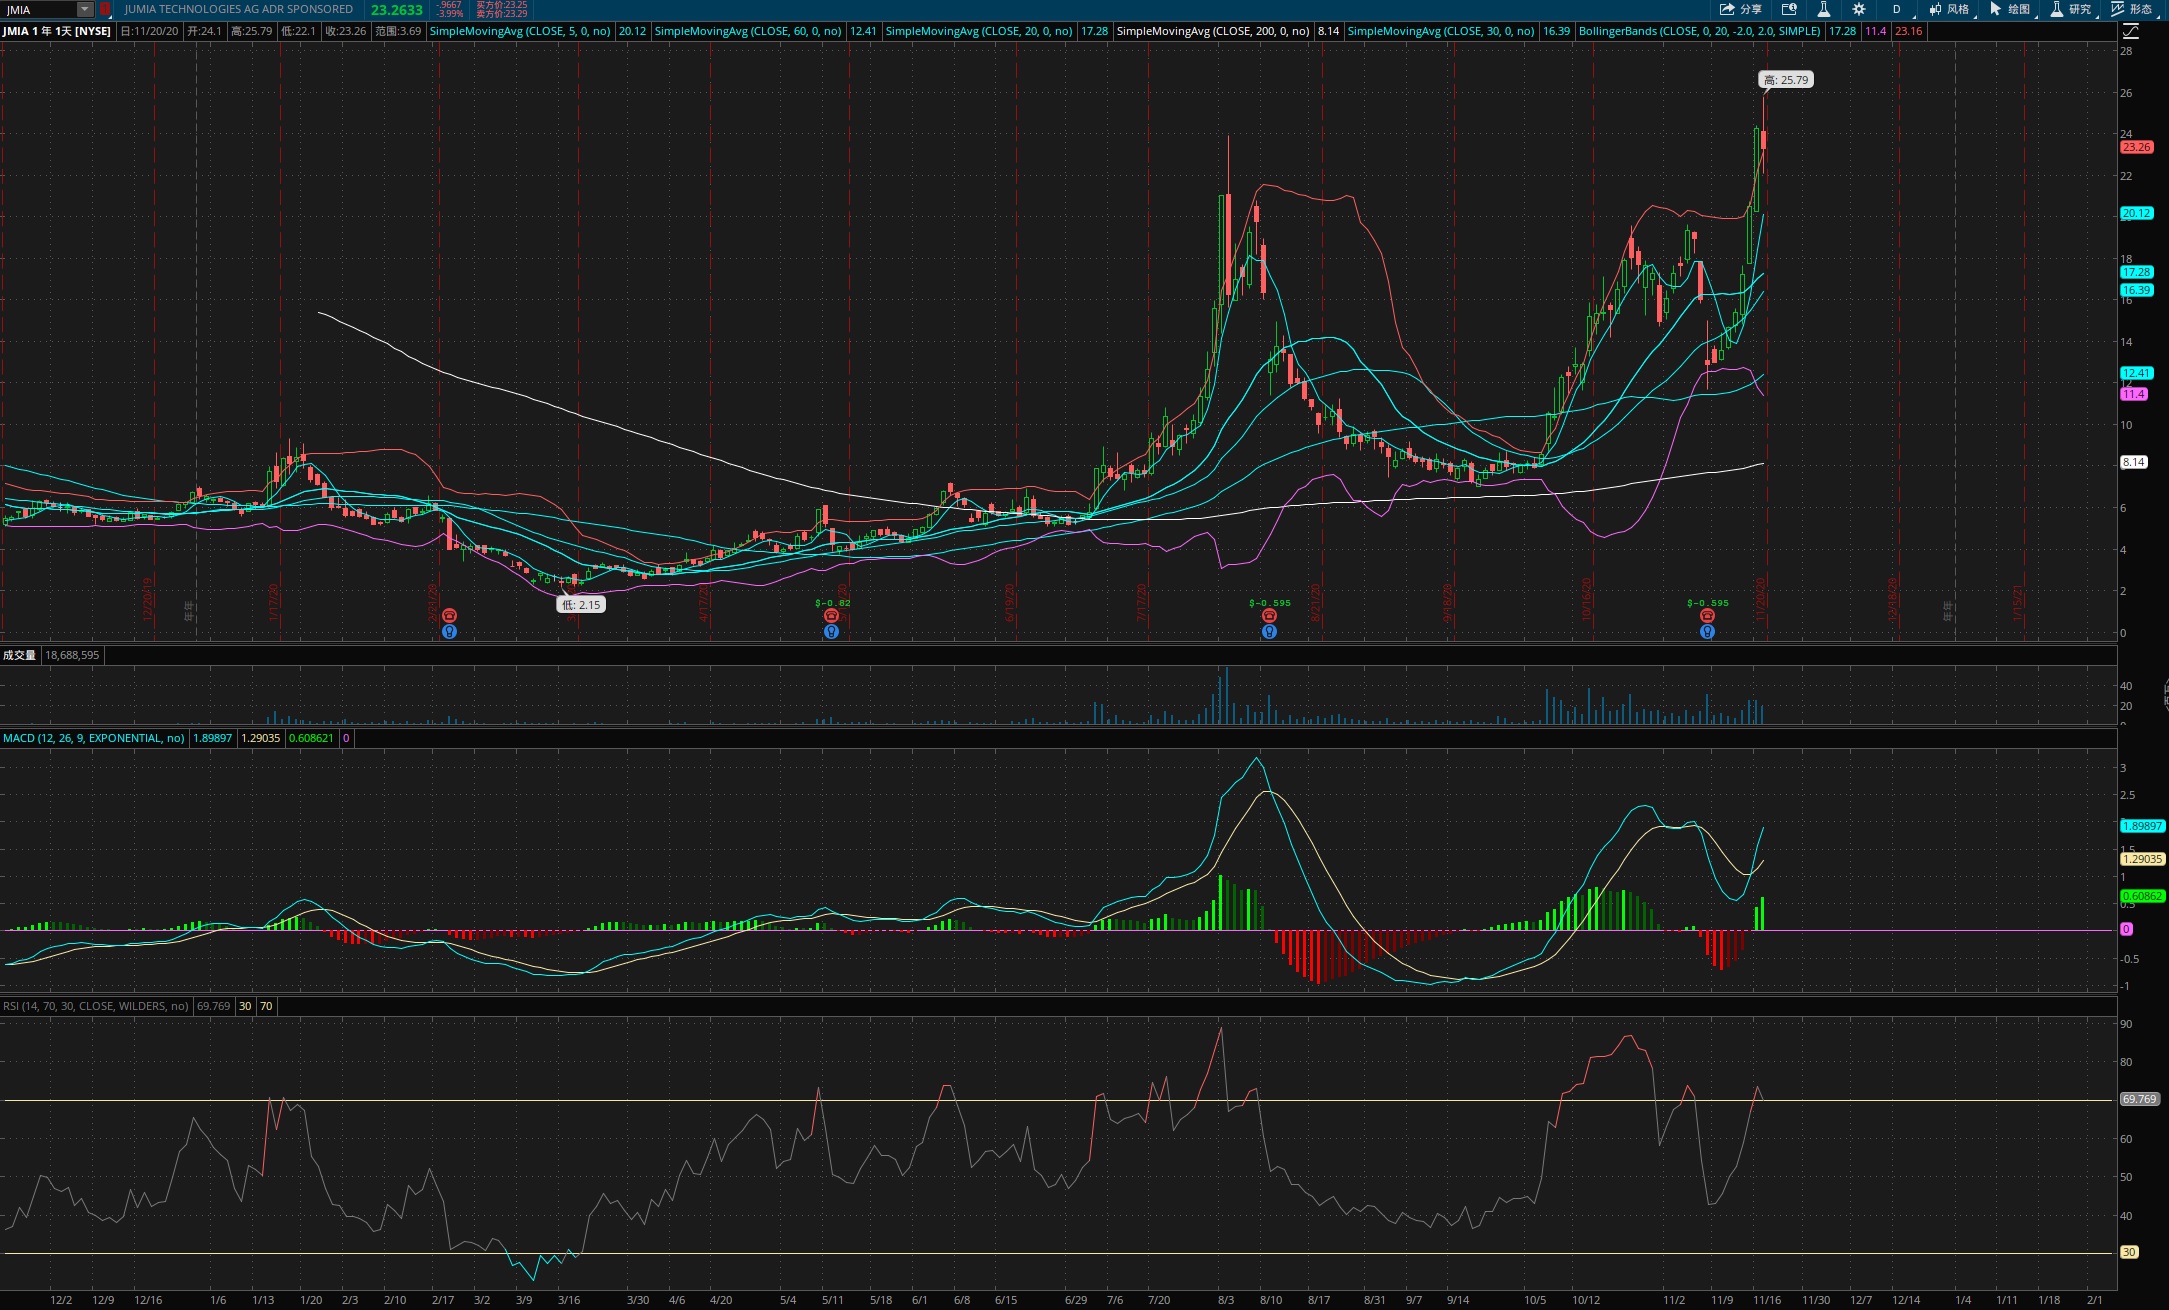2169x1310 pixels.
Task: Select SimpleMovingAvg (CLOSE, 200, 0, no) label
Action: (x=1213, y=31)
